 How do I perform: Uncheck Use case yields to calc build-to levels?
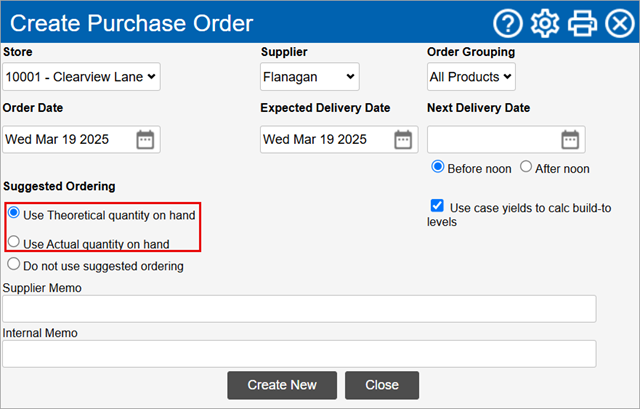click(437, 205)
